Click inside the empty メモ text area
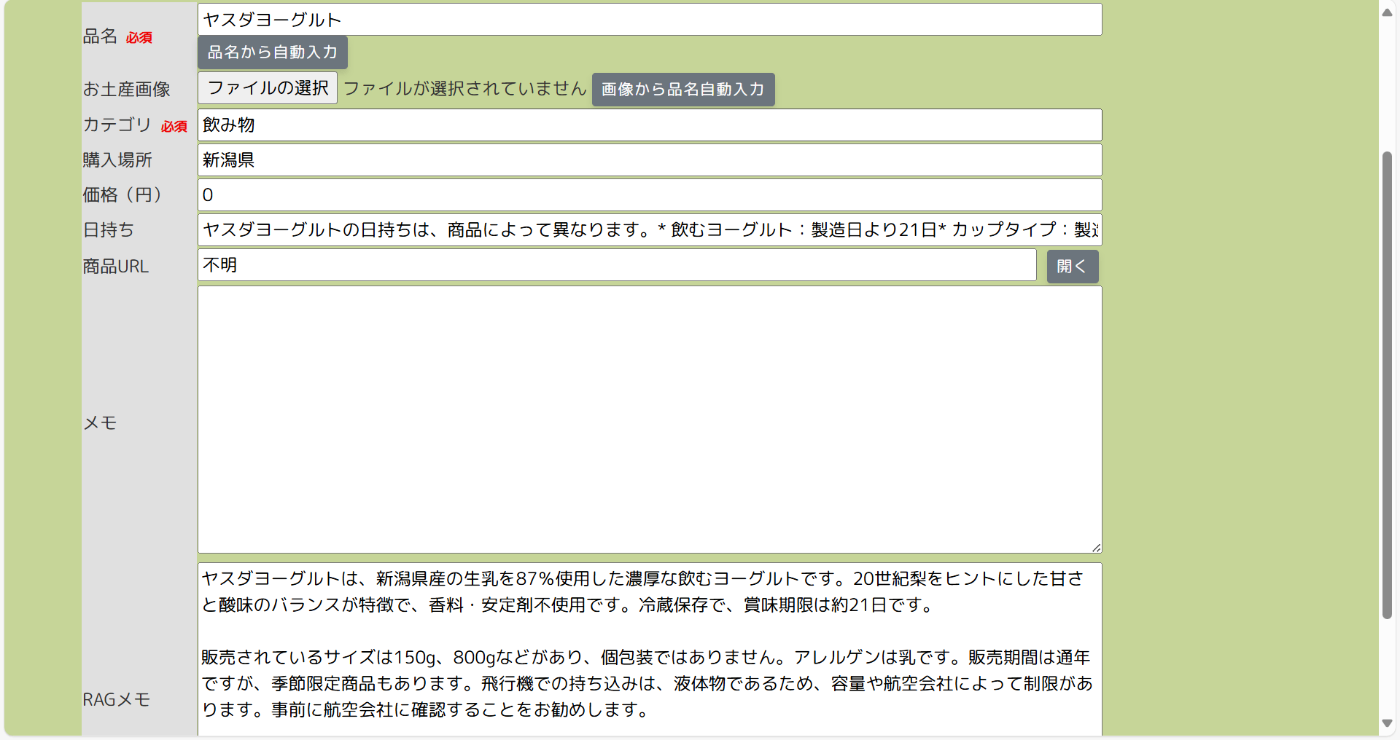1400x740 pixels. point(649,420)
